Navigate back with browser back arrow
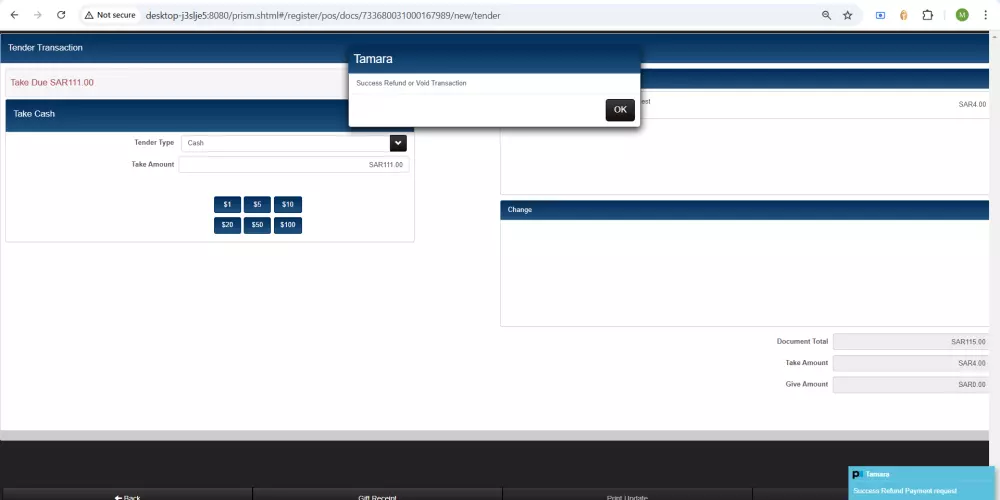The width and height of the screenshot is (1000, 500). click(14, 15)
